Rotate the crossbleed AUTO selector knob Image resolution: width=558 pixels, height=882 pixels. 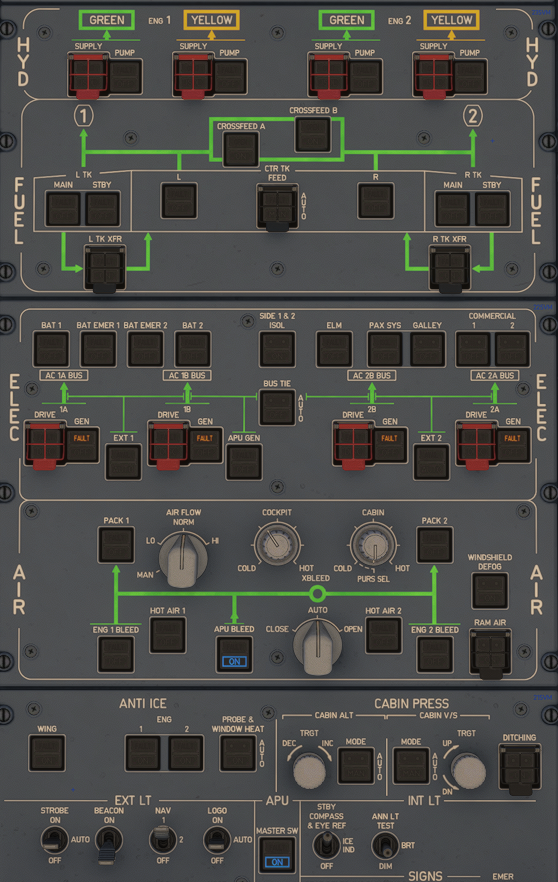[317, 648]
